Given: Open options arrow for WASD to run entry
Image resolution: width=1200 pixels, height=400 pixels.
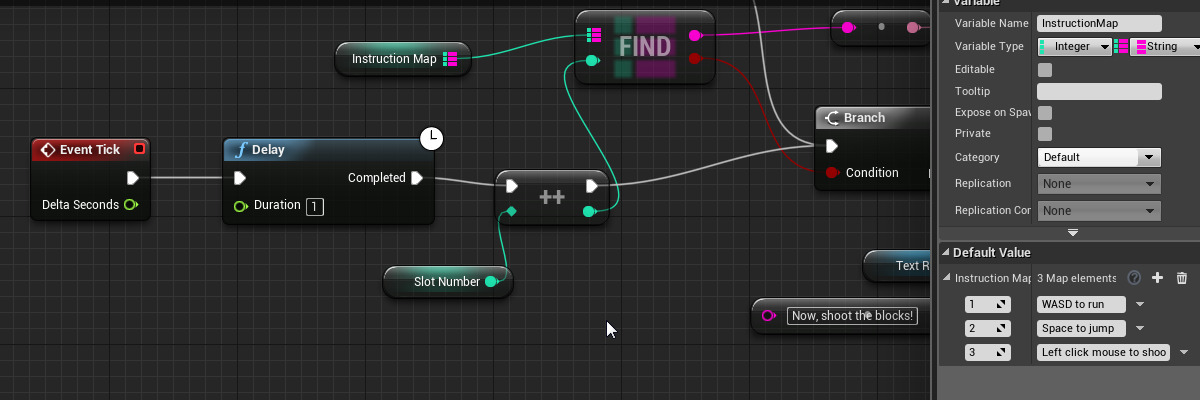Looking at the screenshot, I should point(1140,304).
